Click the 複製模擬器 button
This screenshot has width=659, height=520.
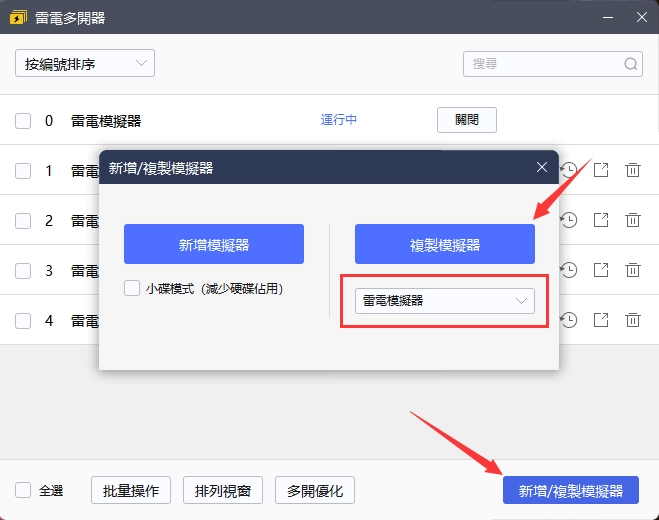click(x=445, y=244)
